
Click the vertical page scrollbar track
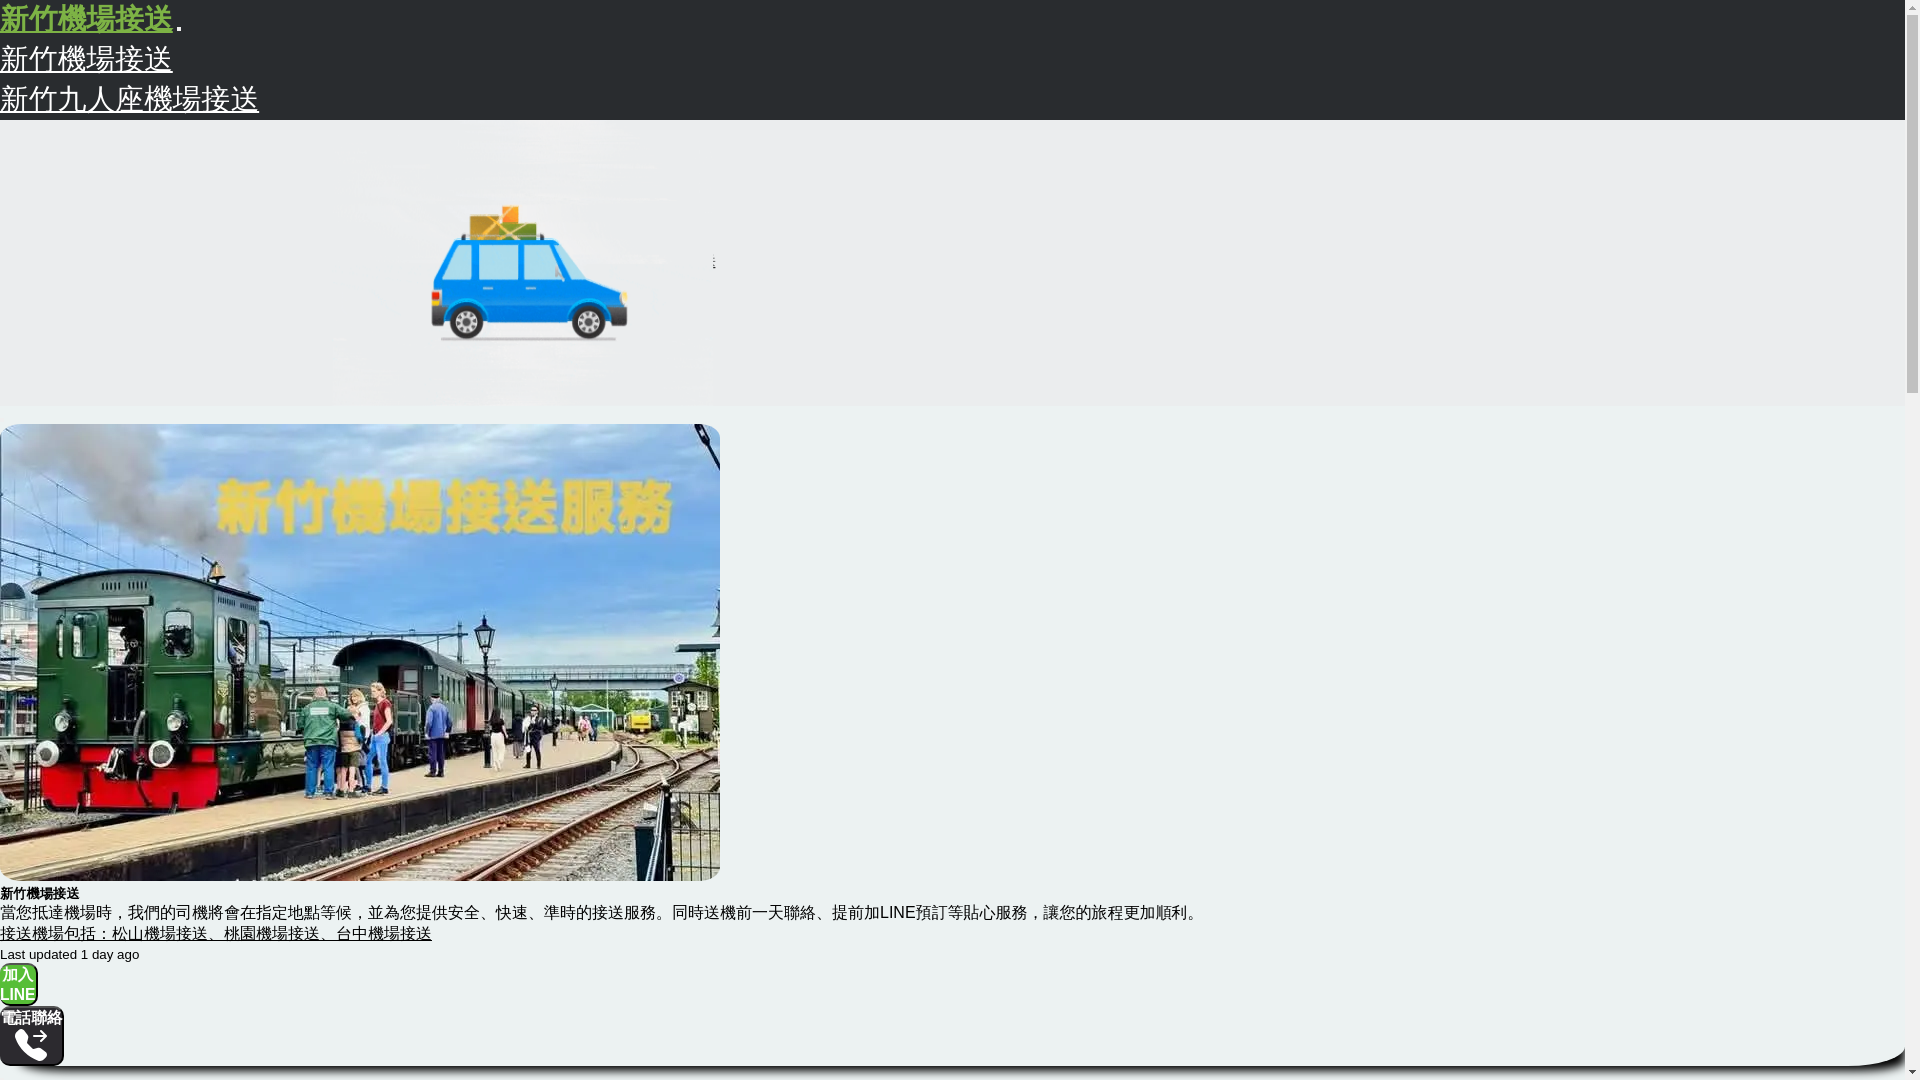(x=1912, y=700)
